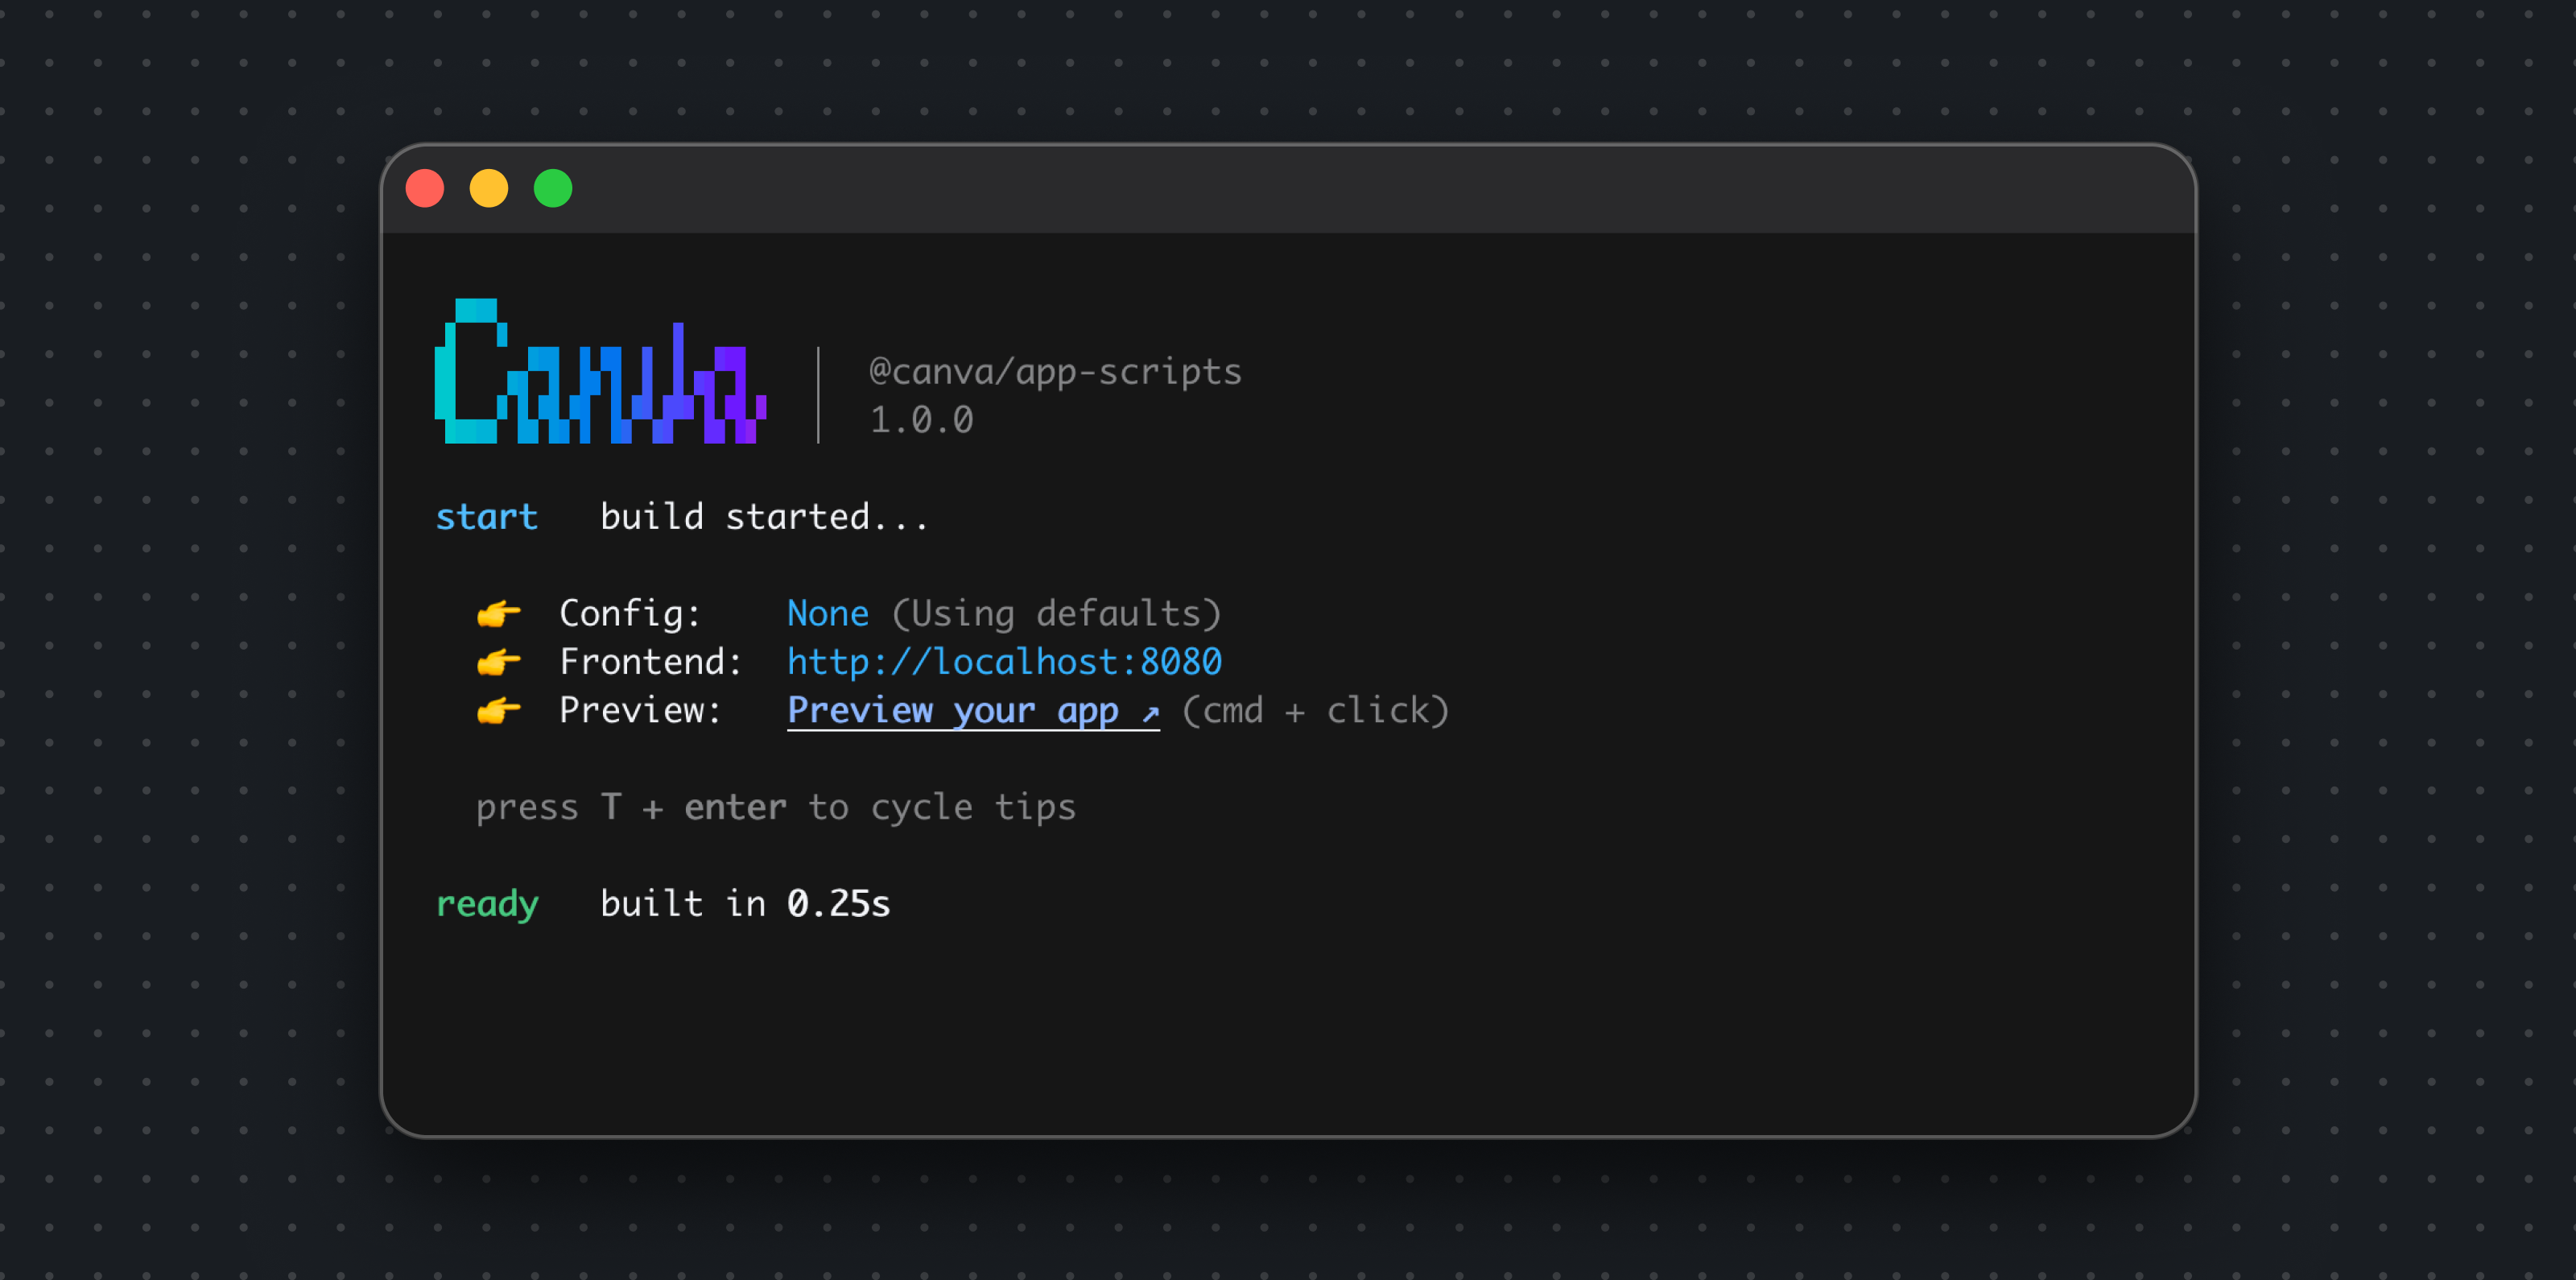
Task: Click the '(Using defaults)' text
Action: pos(1056,613)
